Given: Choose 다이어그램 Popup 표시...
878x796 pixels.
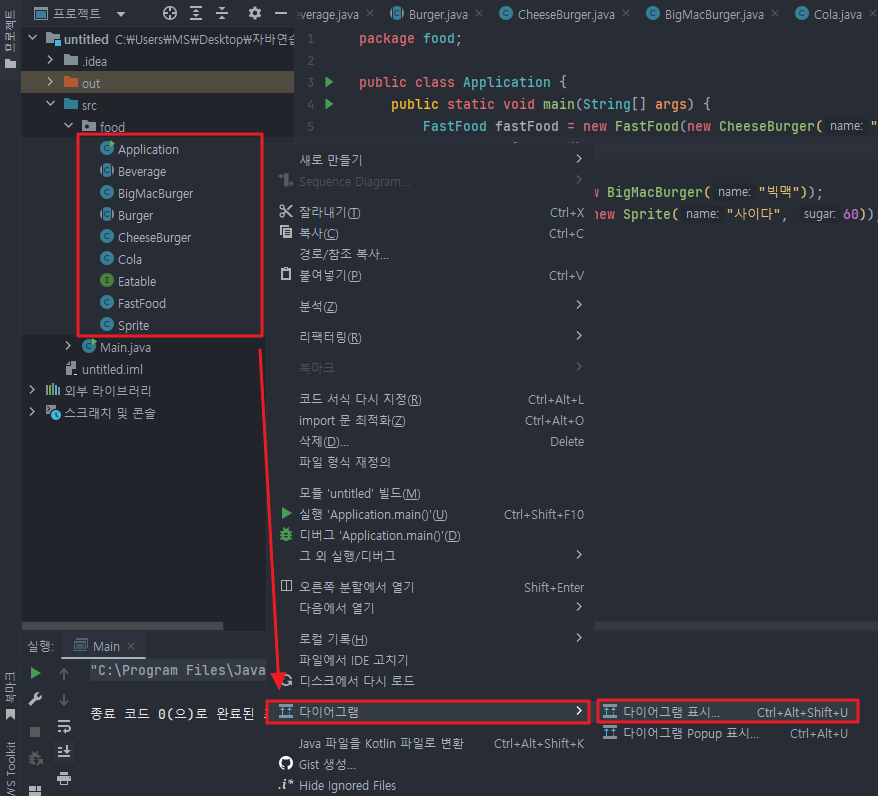Looking at the screenshot, I should pos(727,733).
